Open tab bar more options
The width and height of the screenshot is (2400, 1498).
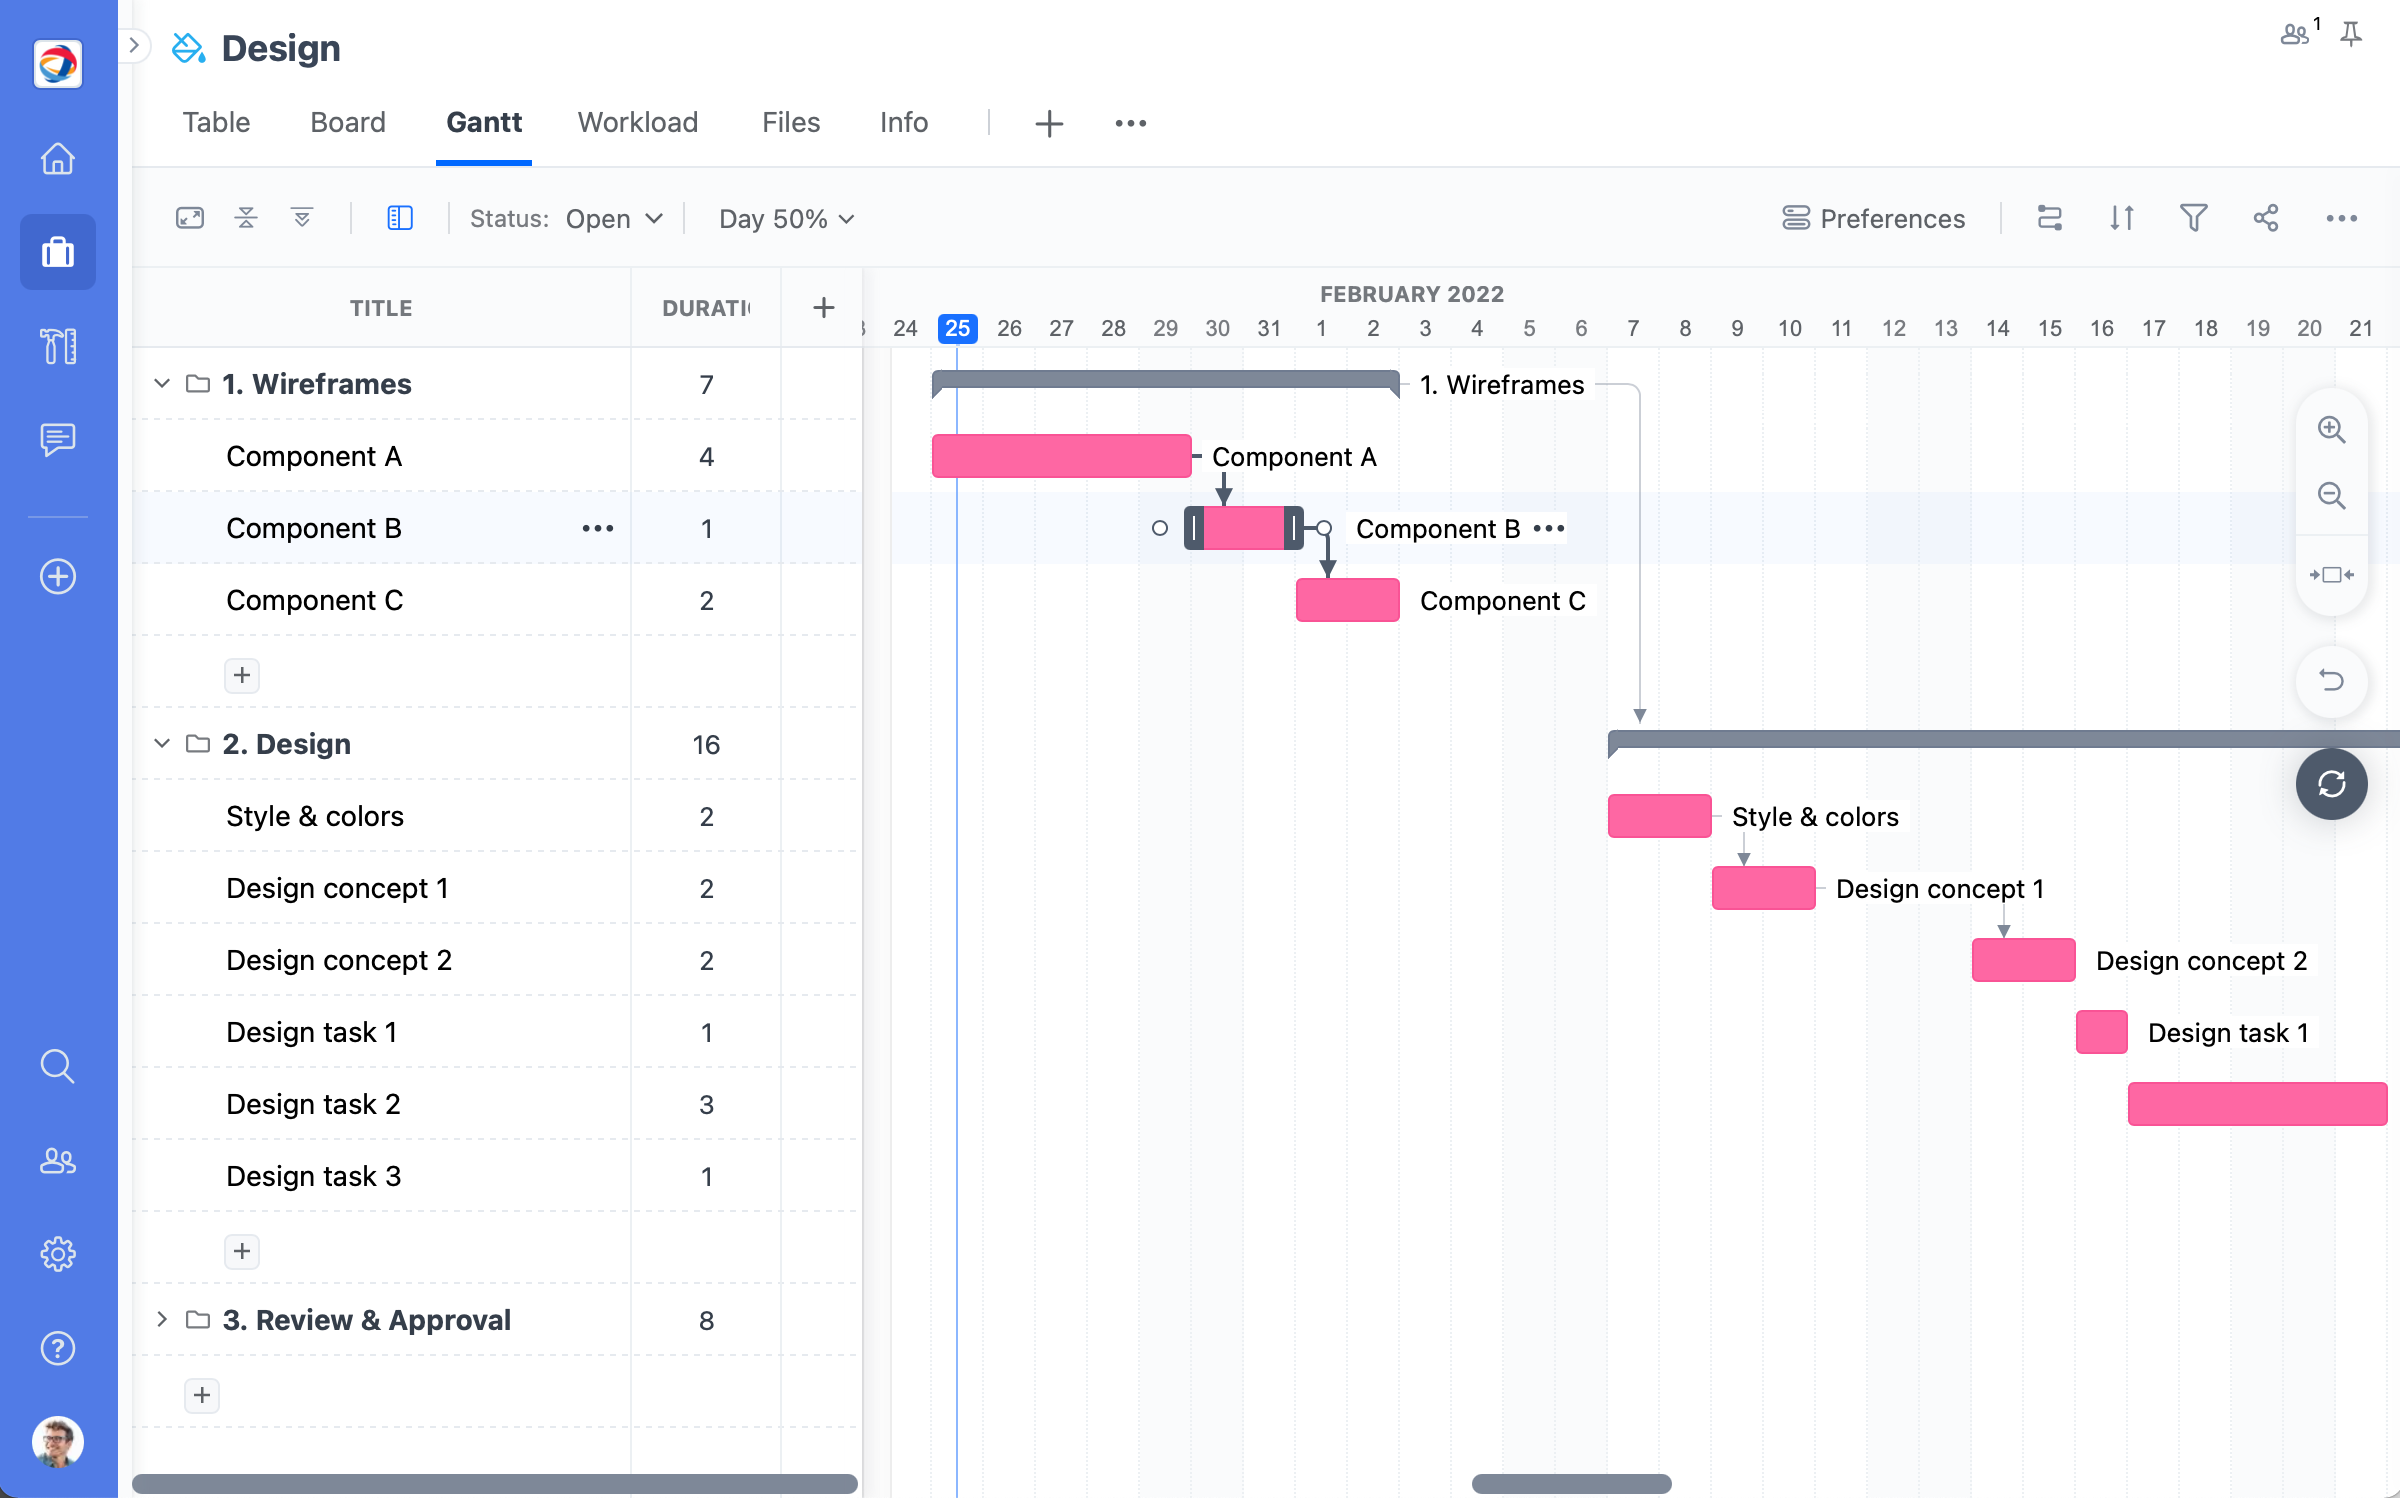(x=1131, y=123)
